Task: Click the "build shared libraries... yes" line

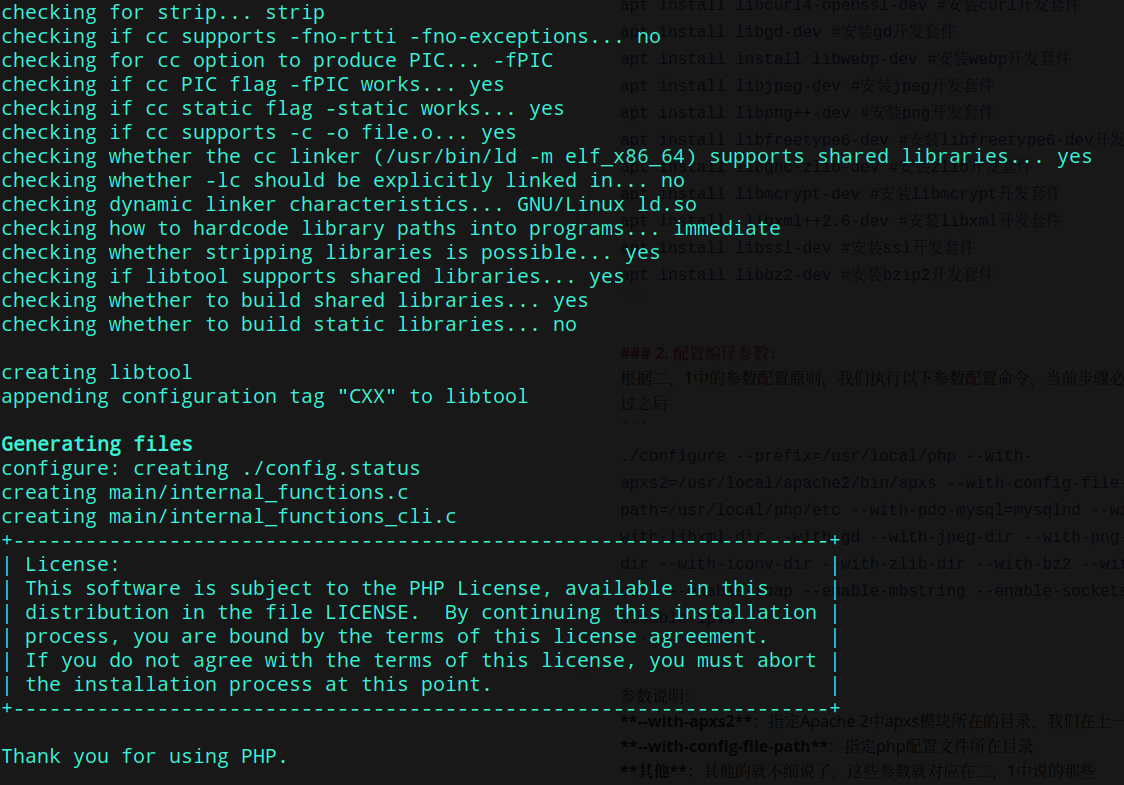Action: click(x=294, y=300)
